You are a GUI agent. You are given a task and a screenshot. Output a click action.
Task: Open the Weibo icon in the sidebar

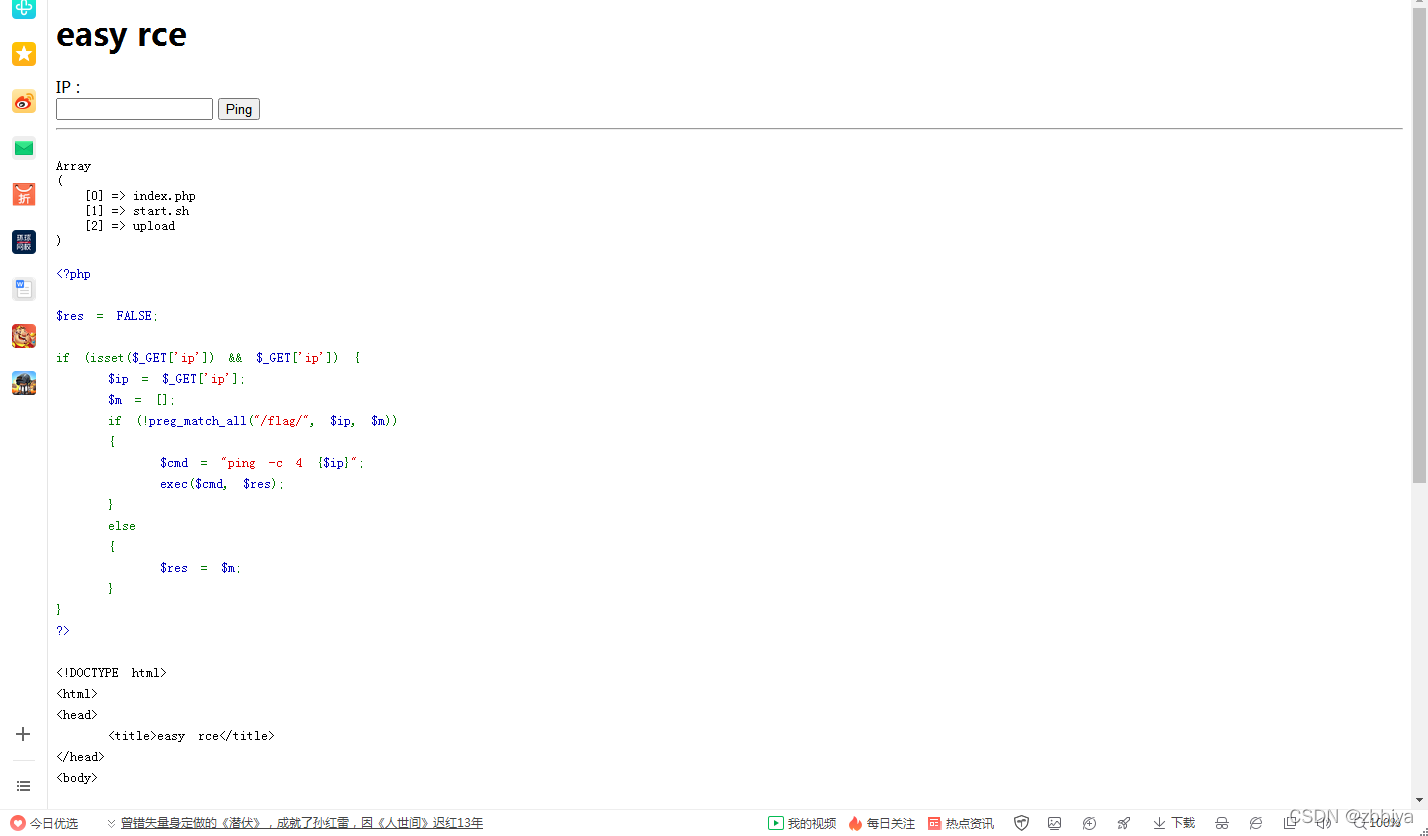(24, 101)
